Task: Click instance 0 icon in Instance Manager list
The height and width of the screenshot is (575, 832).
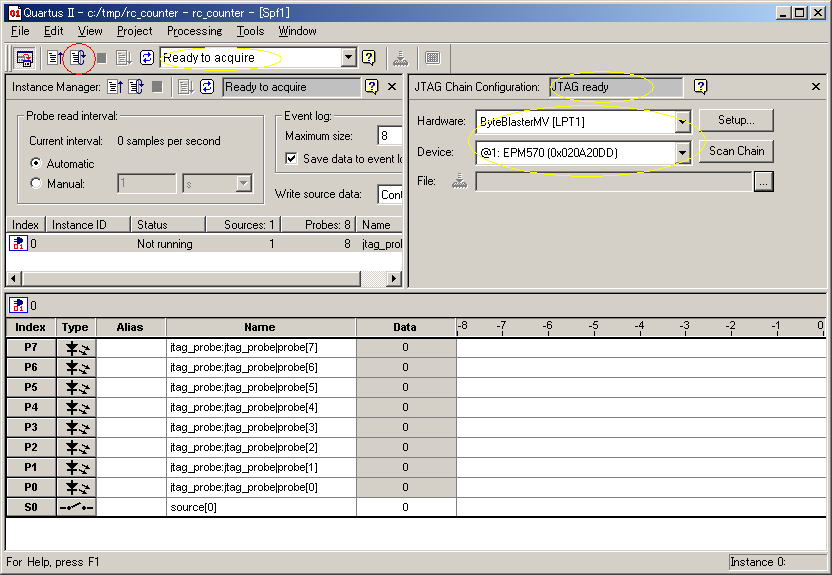Action: click(x=18, y=243)
